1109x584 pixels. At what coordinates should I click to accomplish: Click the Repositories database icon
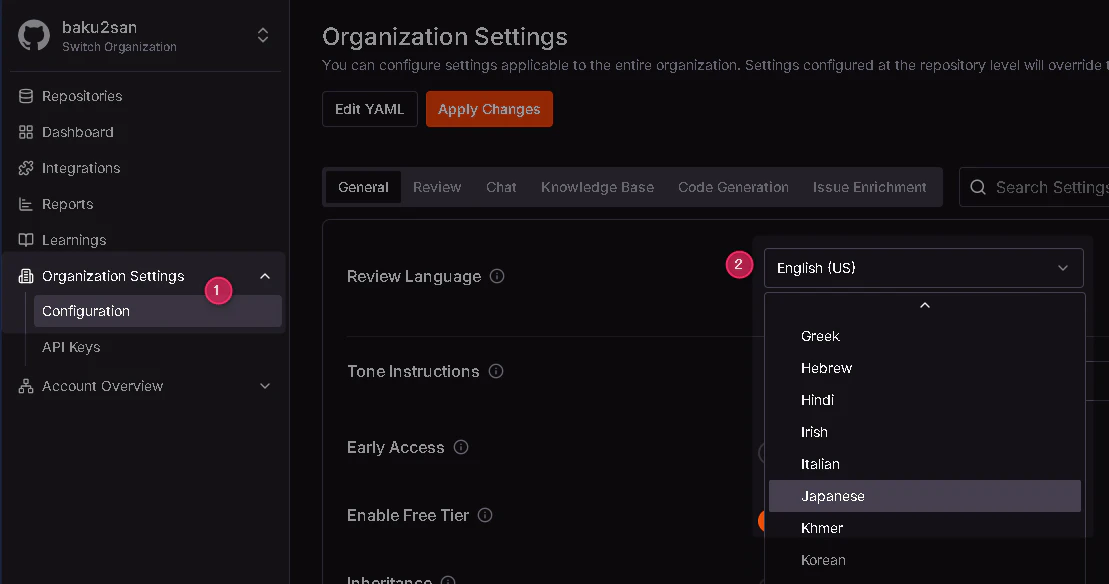26,96
